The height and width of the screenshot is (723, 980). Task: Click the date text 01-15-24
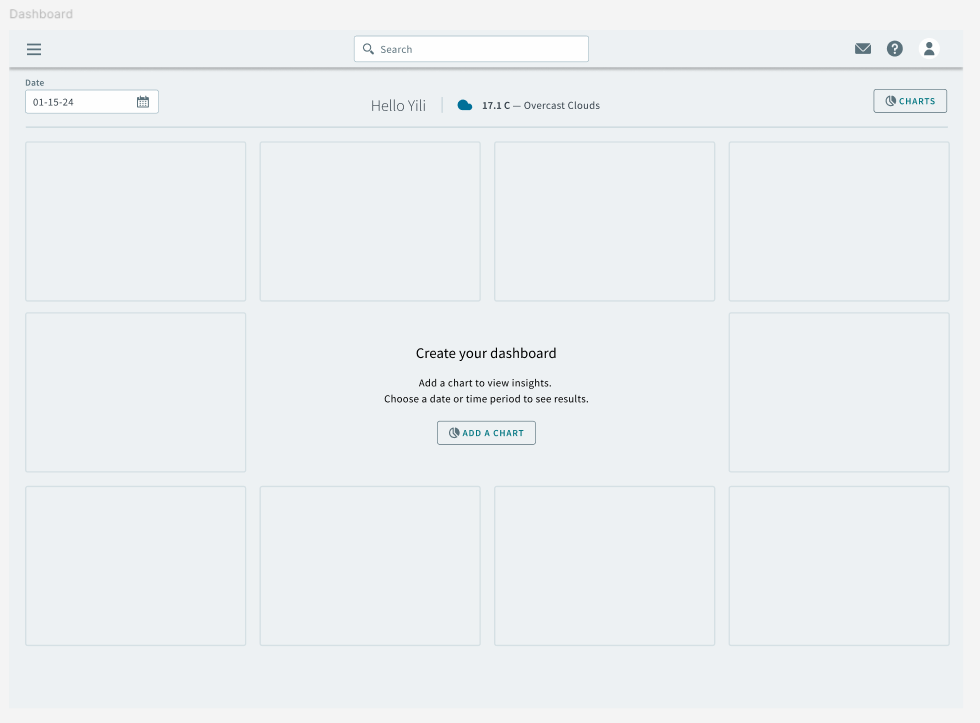click(x=53, y=102)
